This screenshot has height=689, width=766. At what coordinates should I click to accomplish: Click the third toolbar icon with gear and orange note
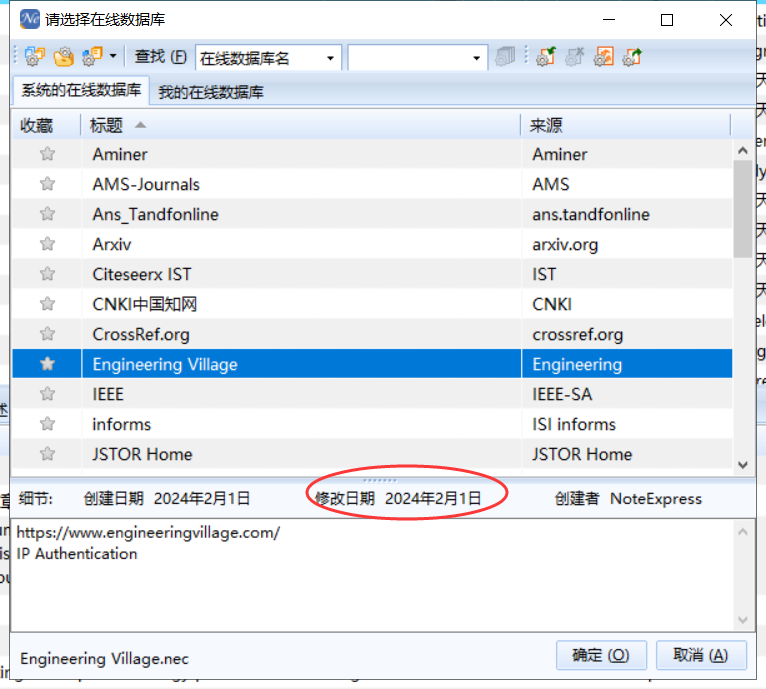click(x=92, y=57)
